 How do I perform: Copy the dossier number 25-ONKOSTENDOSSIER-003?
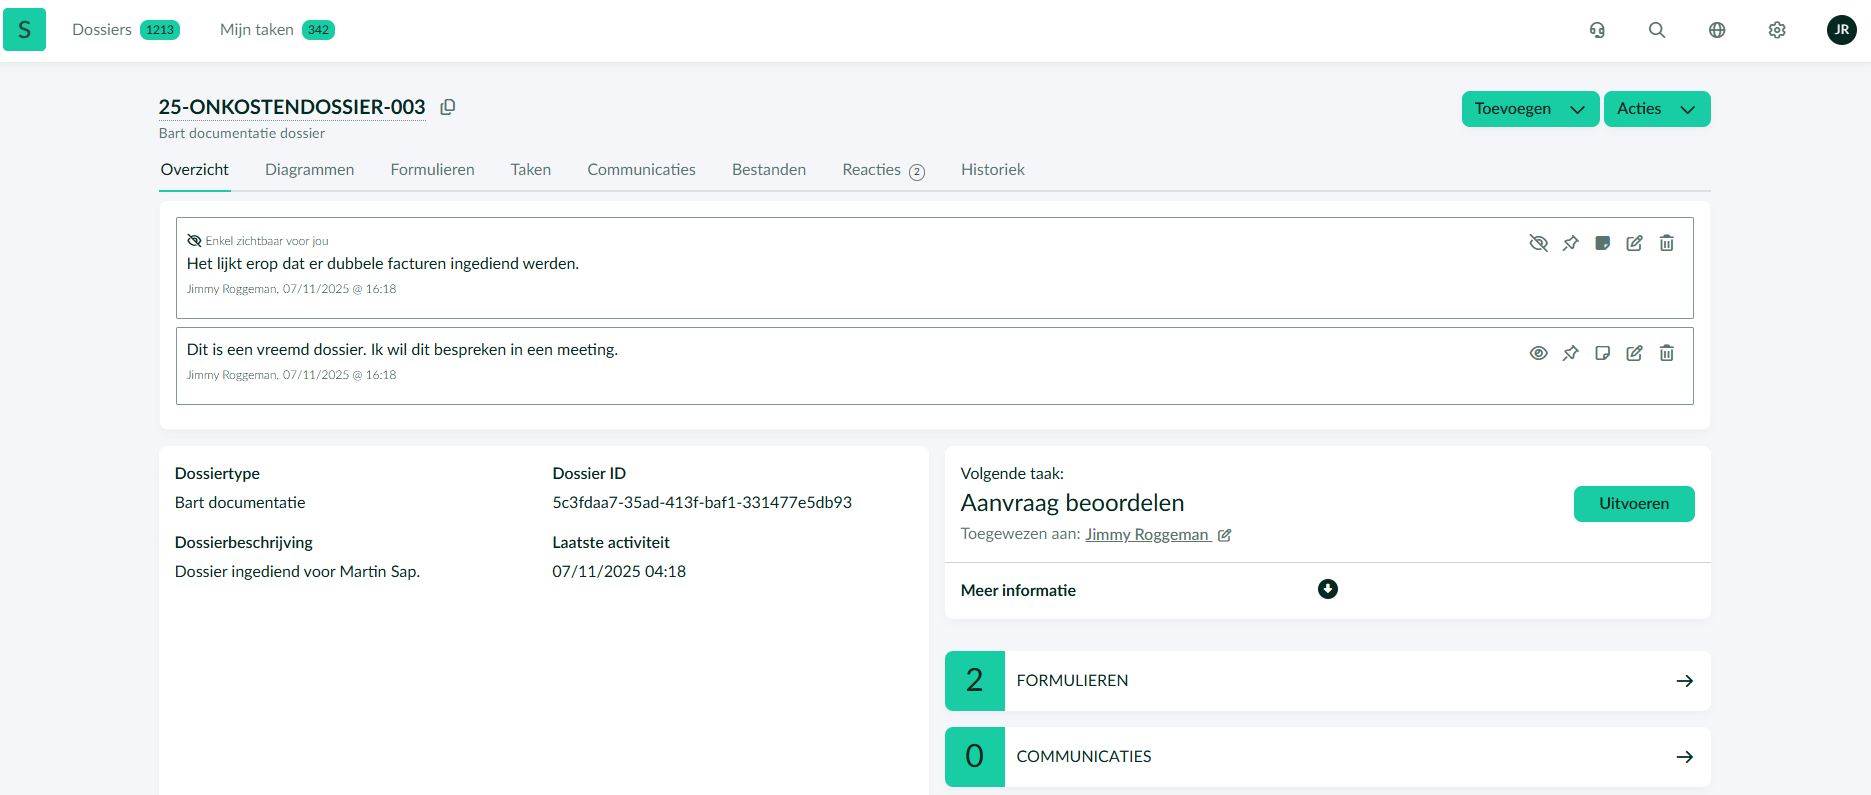tap(448, 107)
